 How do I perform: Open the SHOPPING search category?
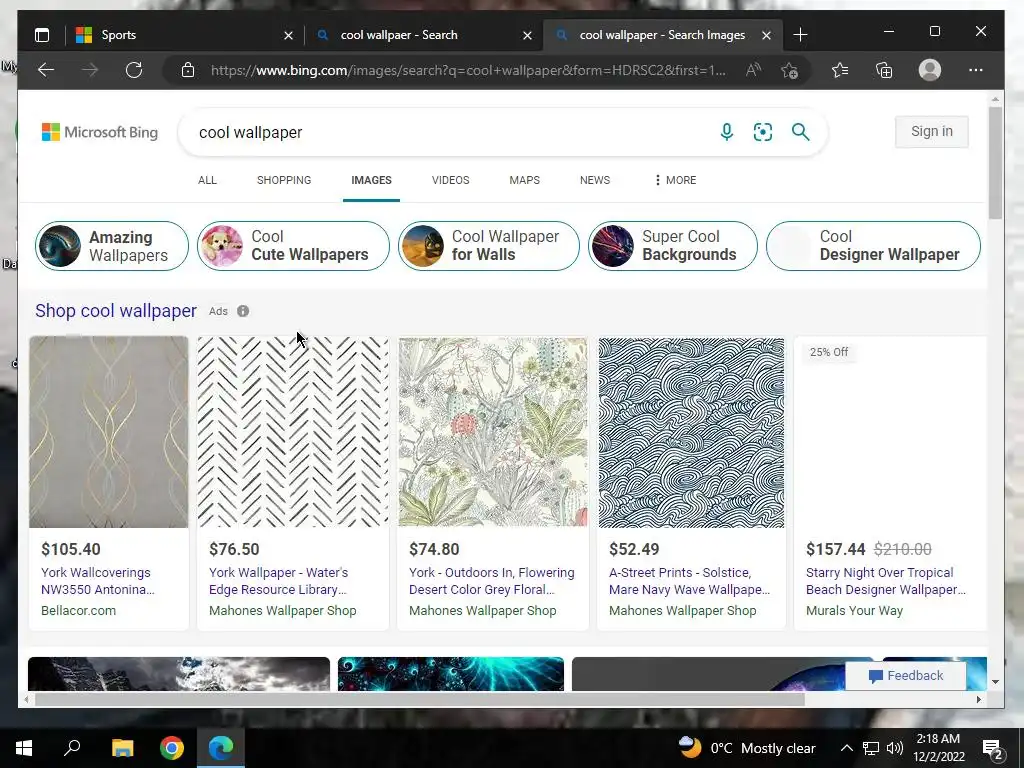(x=284, y=180)
